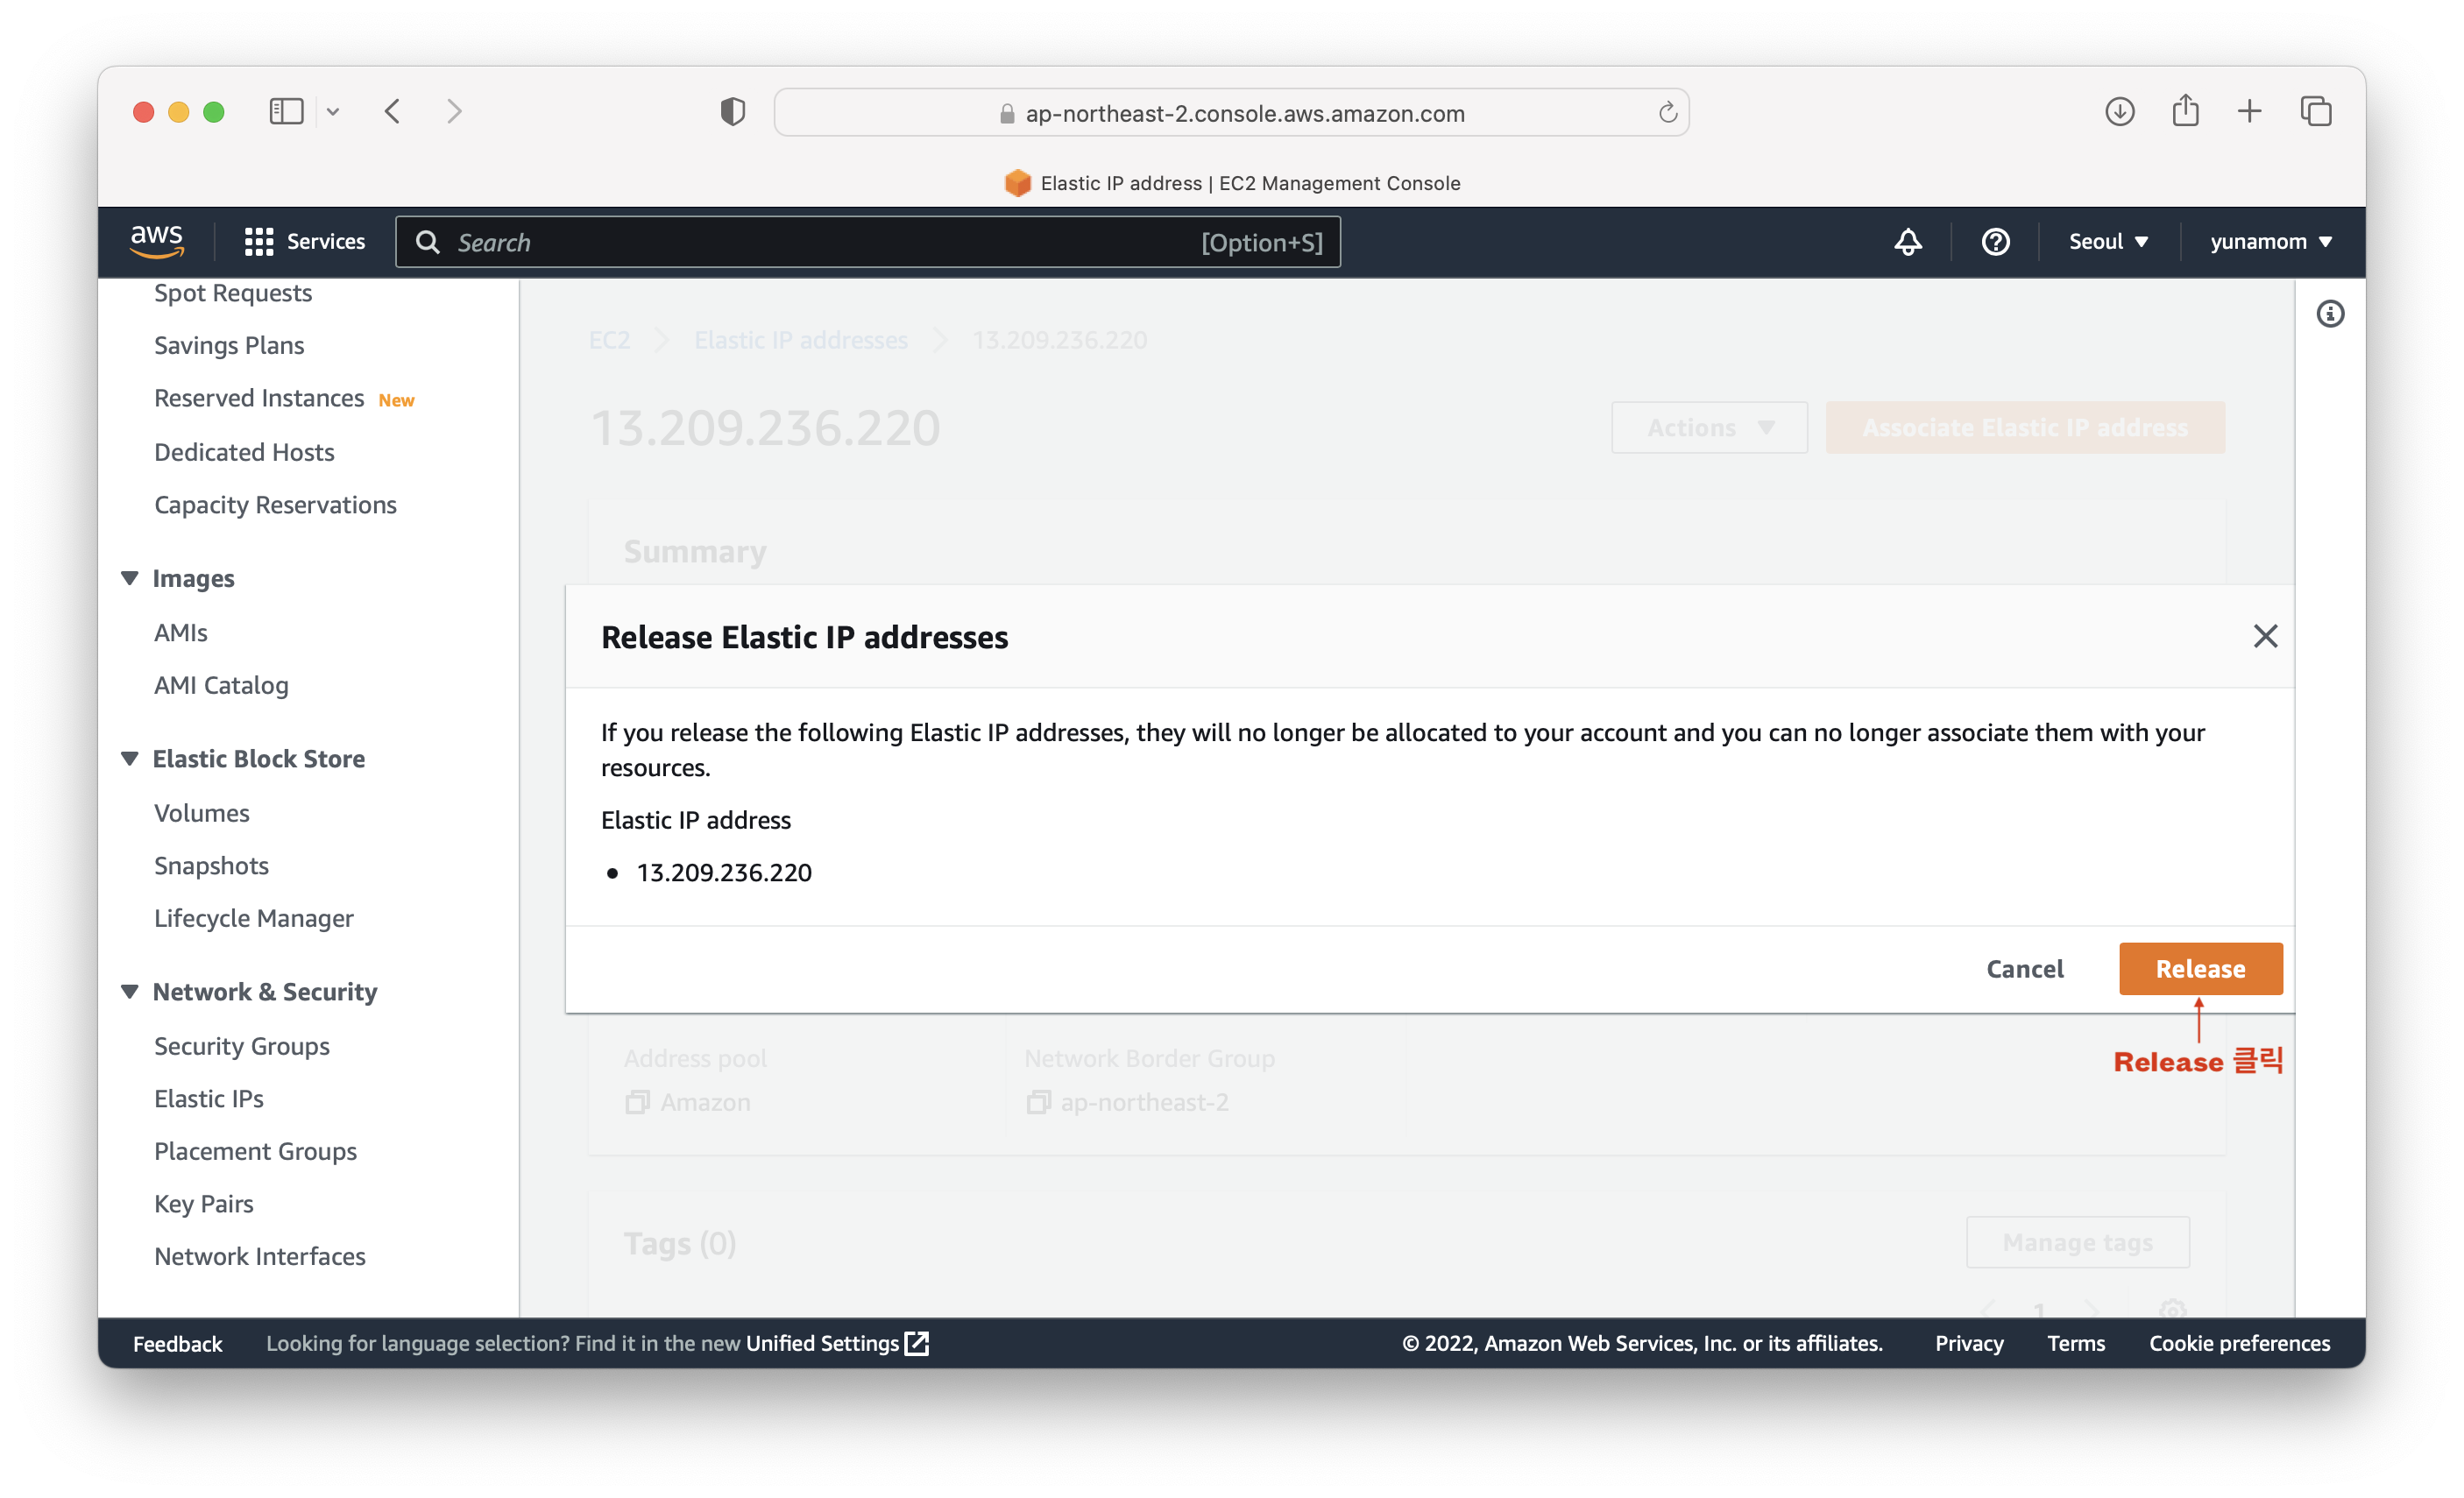Open Reserved Instances in sidebar
This screenshot has height=1498, width=2464.
click(259, 398)
